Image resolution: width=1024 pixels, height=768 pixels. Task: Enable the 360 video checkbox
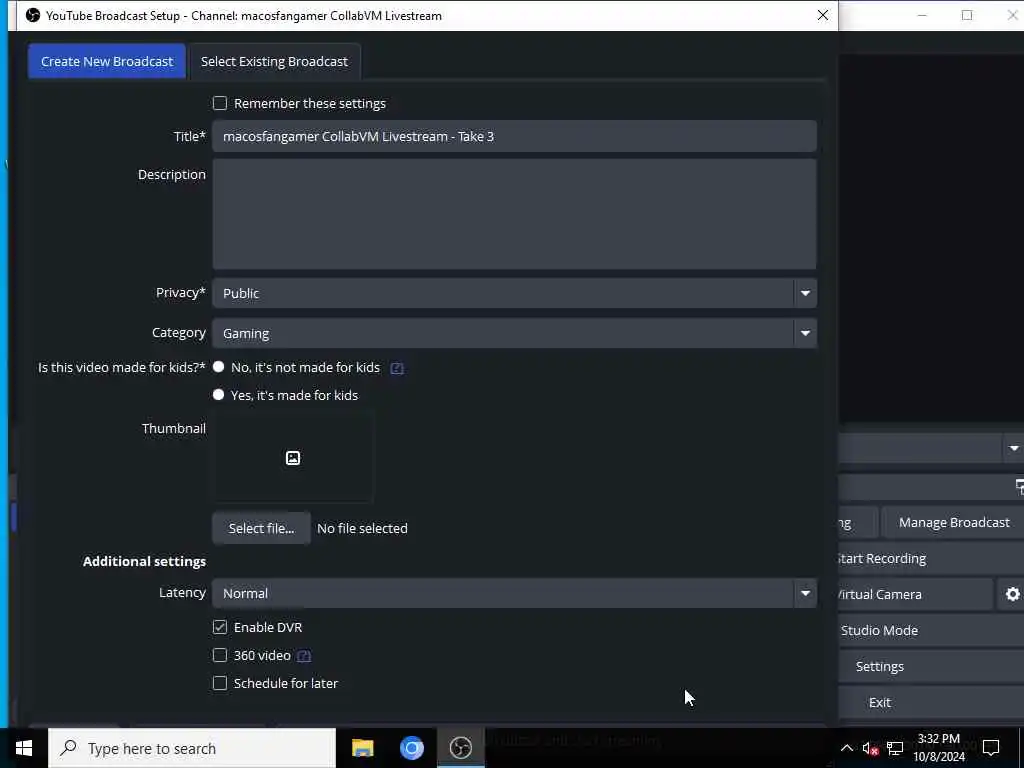coord(220,655)
